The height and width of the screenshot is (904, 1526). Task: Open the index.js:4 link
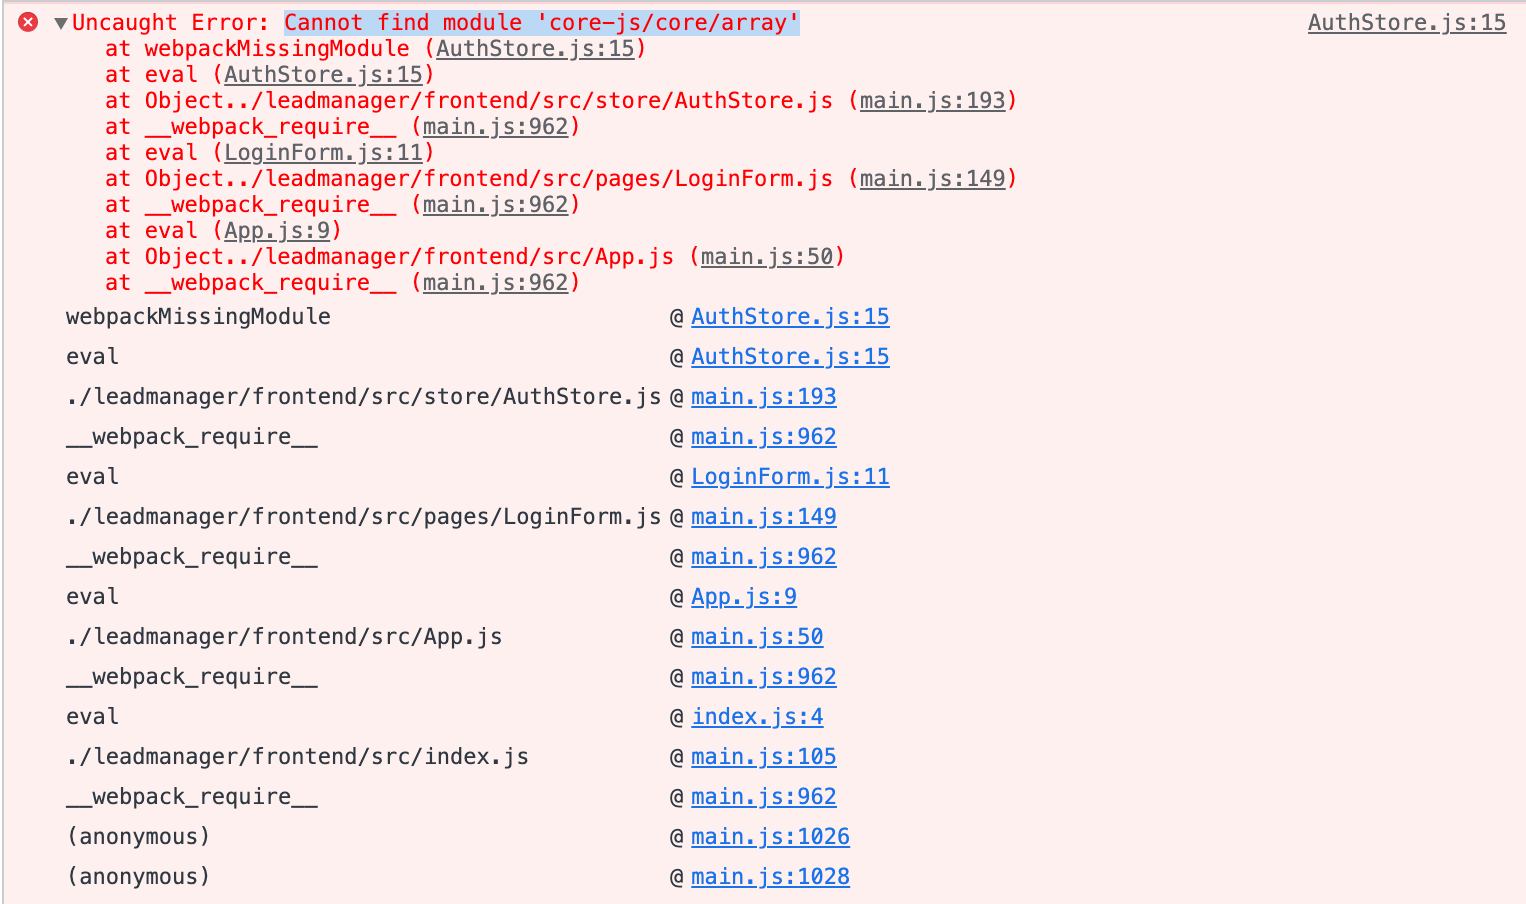757,716
